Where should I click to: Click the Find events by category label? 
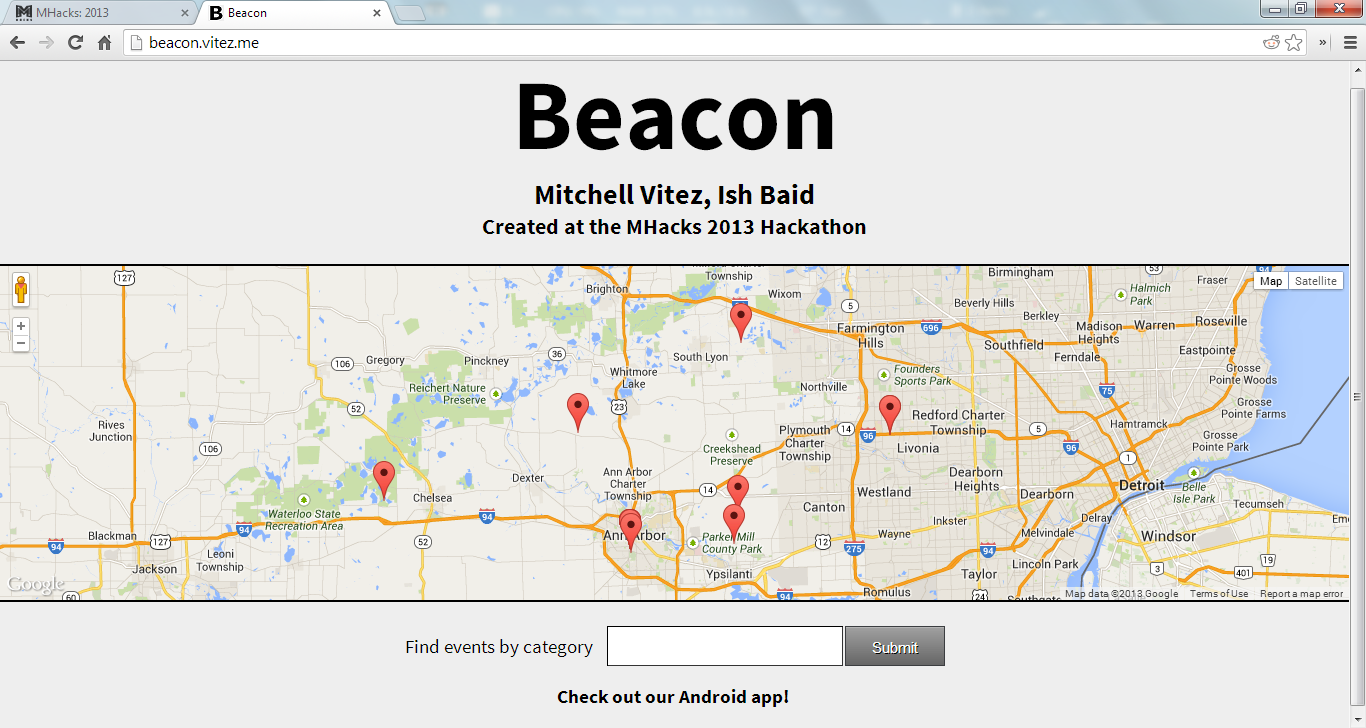[x=499, y=647]
